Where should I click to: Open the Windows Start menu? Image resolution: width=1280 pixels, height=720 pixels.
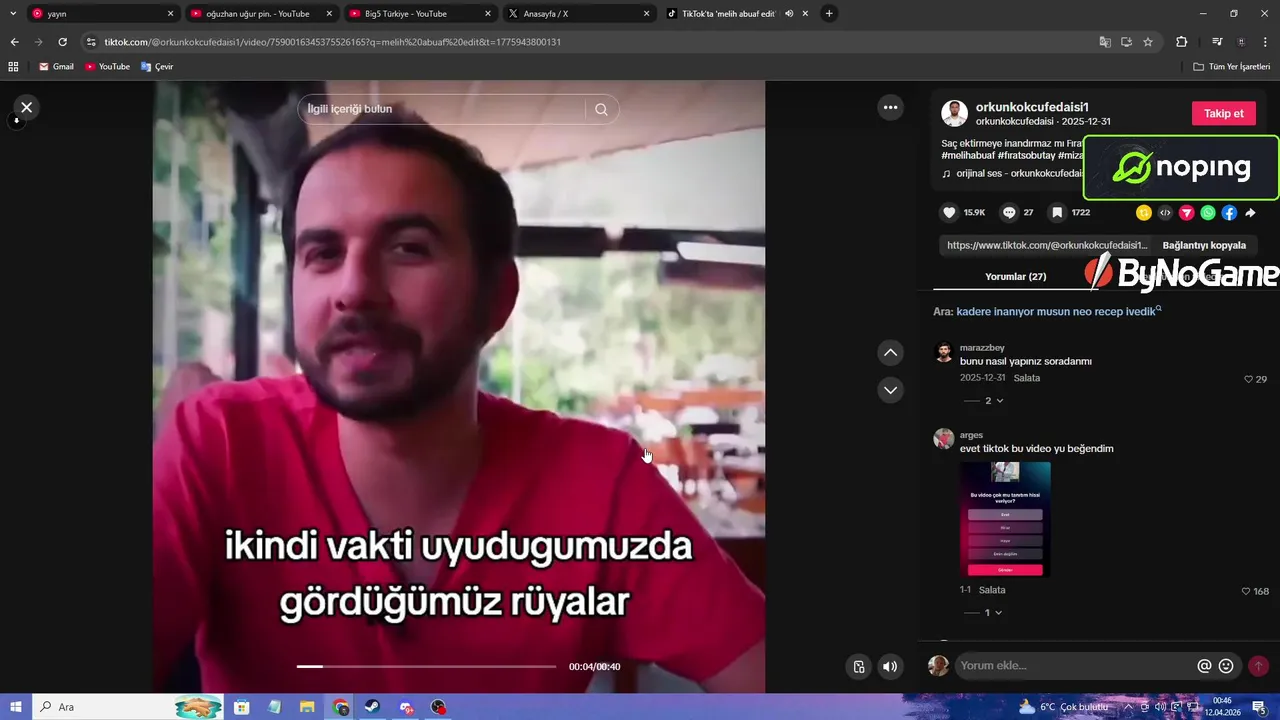point(15,707)
